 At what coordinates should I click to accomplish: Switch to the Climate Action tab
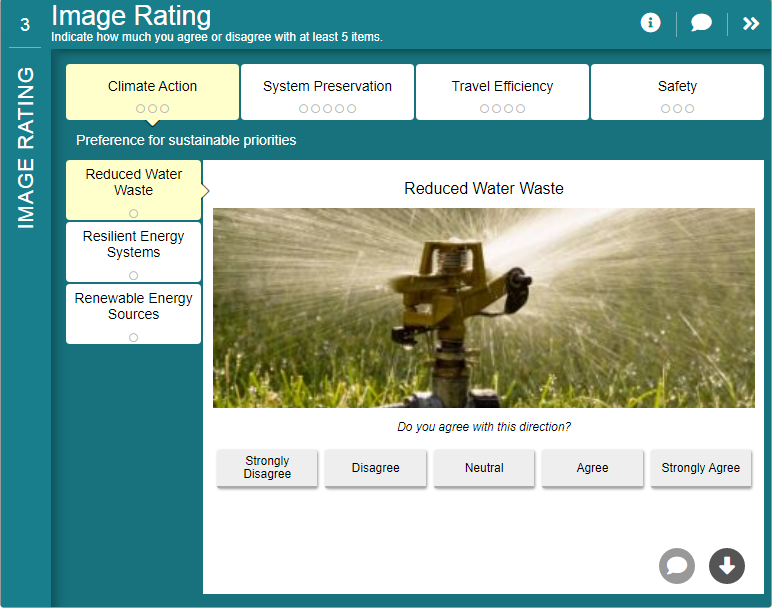click(152, 92)
